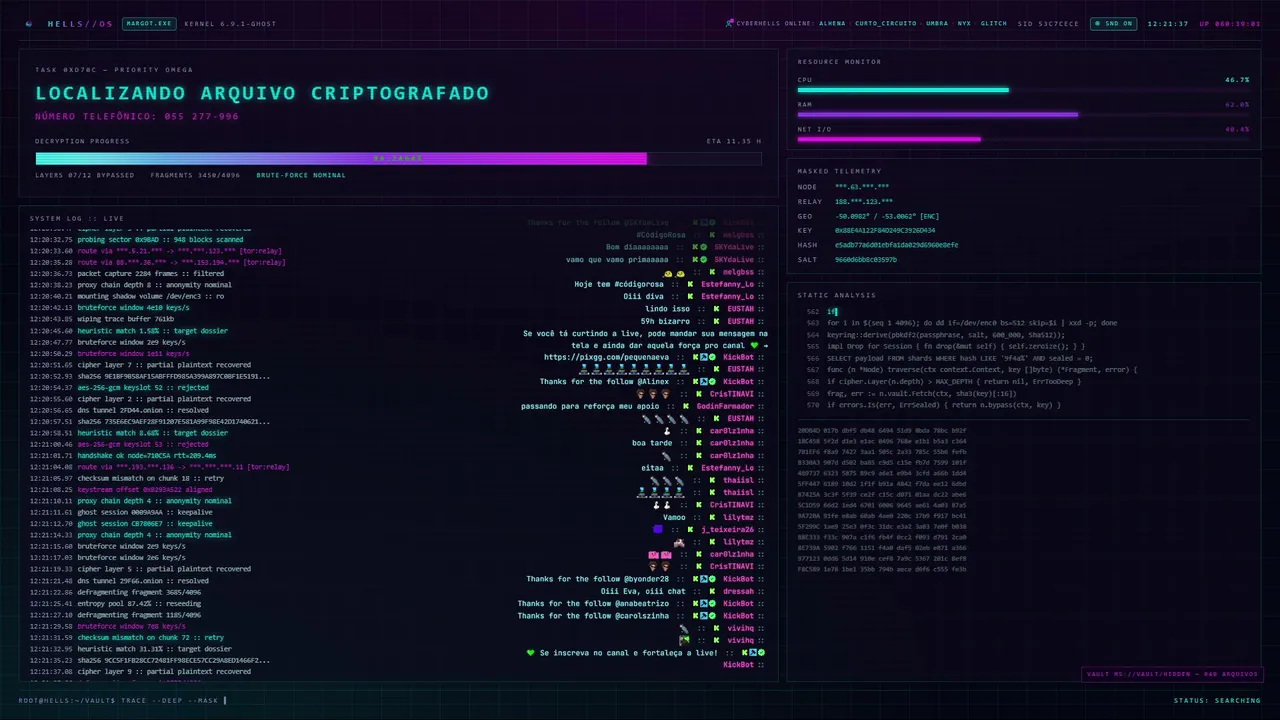Screen dimensions: 1280x720
Task: Click CURTO_CIRCUITO in the online list
Action: coord(885,23)
